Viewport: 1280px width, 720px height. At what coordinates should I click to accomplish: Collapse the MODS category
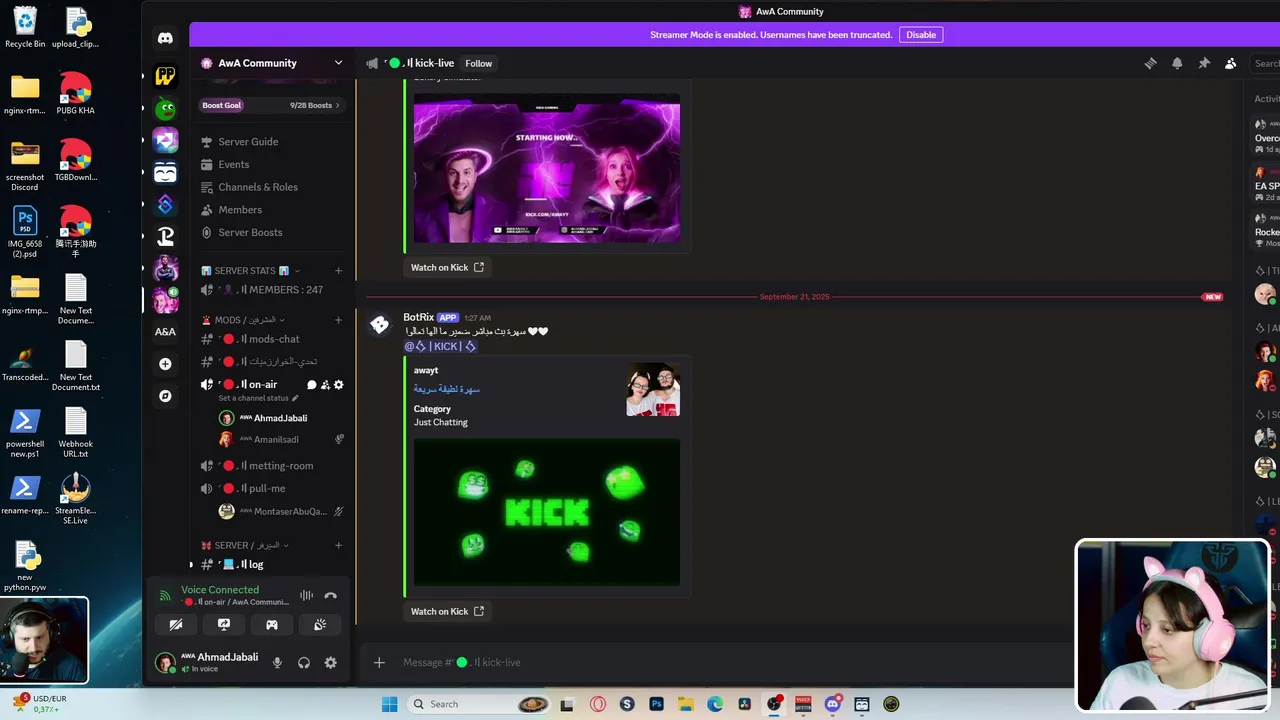[x=245, y=320]
